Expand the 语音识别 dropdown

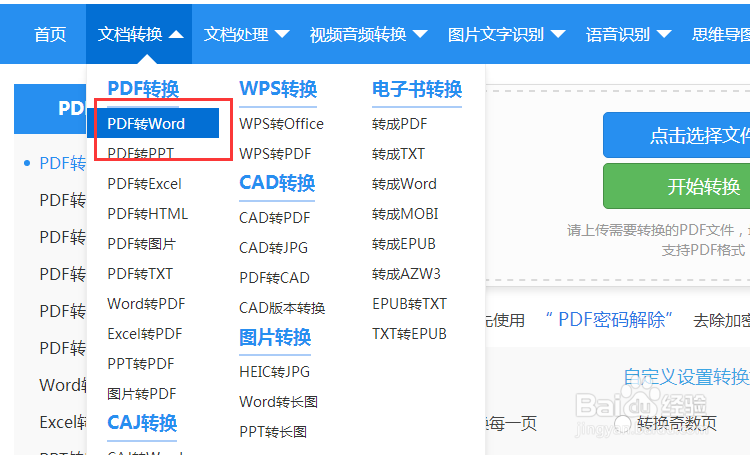coord(629,34)
